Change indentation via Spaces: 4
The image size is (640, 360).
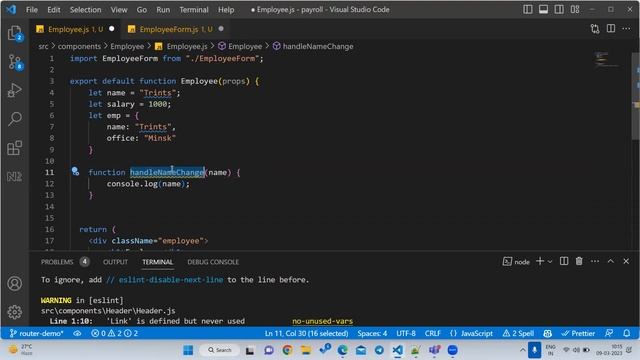[372, 333]
